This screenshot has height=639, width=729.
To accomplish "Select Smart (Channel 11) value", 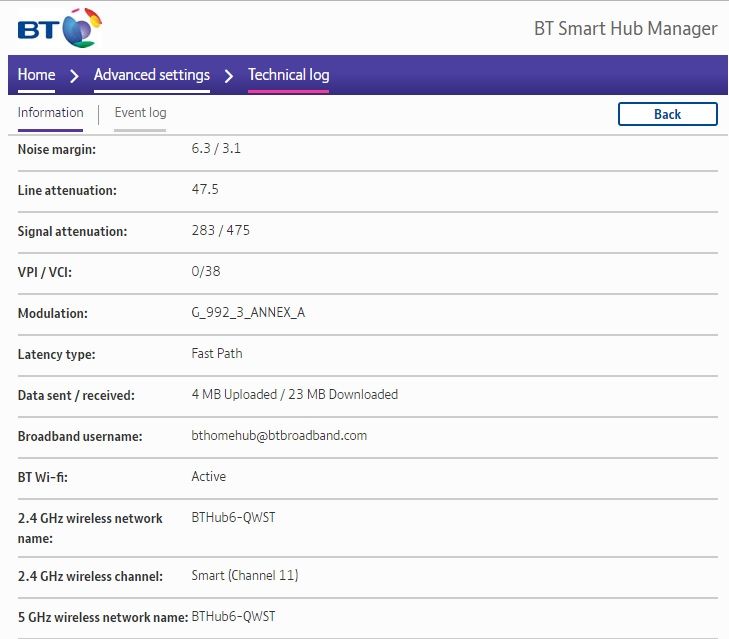I will [x=245, y=575].
